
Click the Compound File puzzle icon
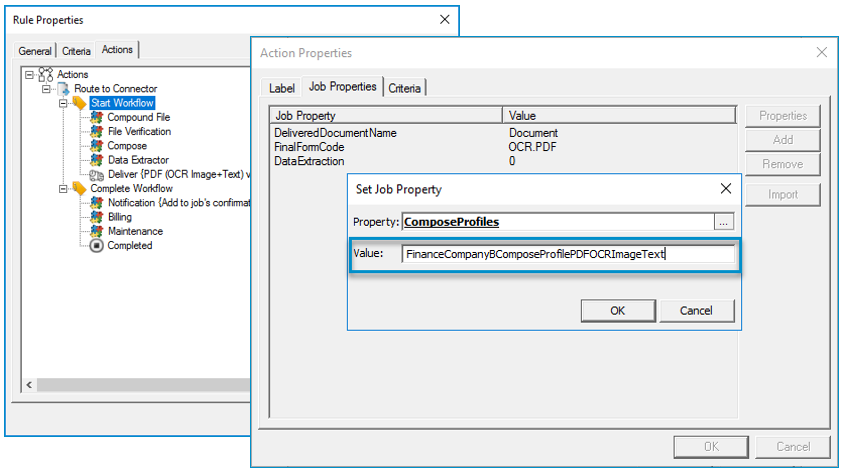97,117
